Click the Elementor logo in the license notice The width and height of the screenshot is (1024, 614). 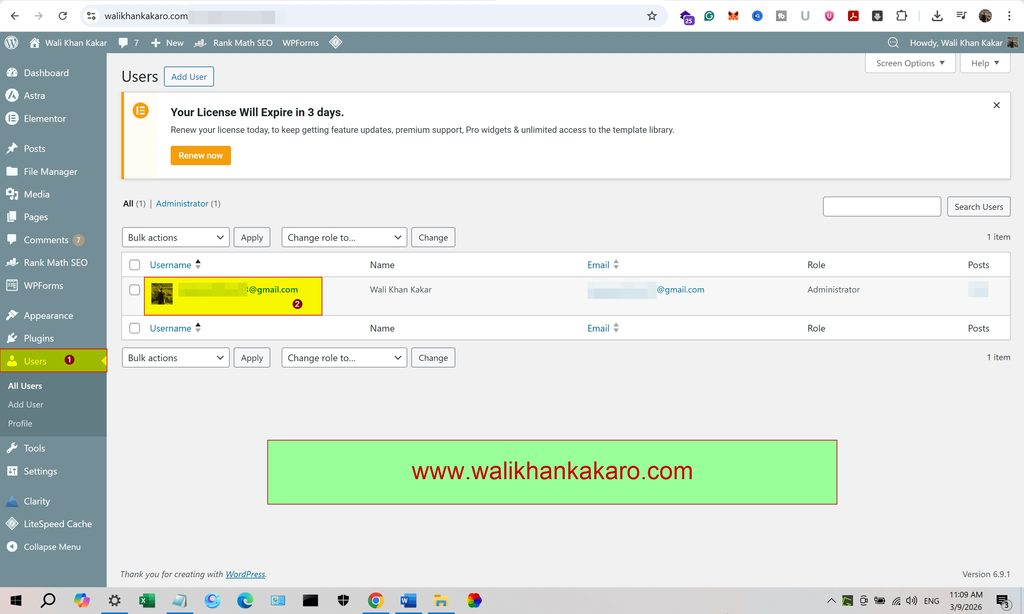click(140, 110)
